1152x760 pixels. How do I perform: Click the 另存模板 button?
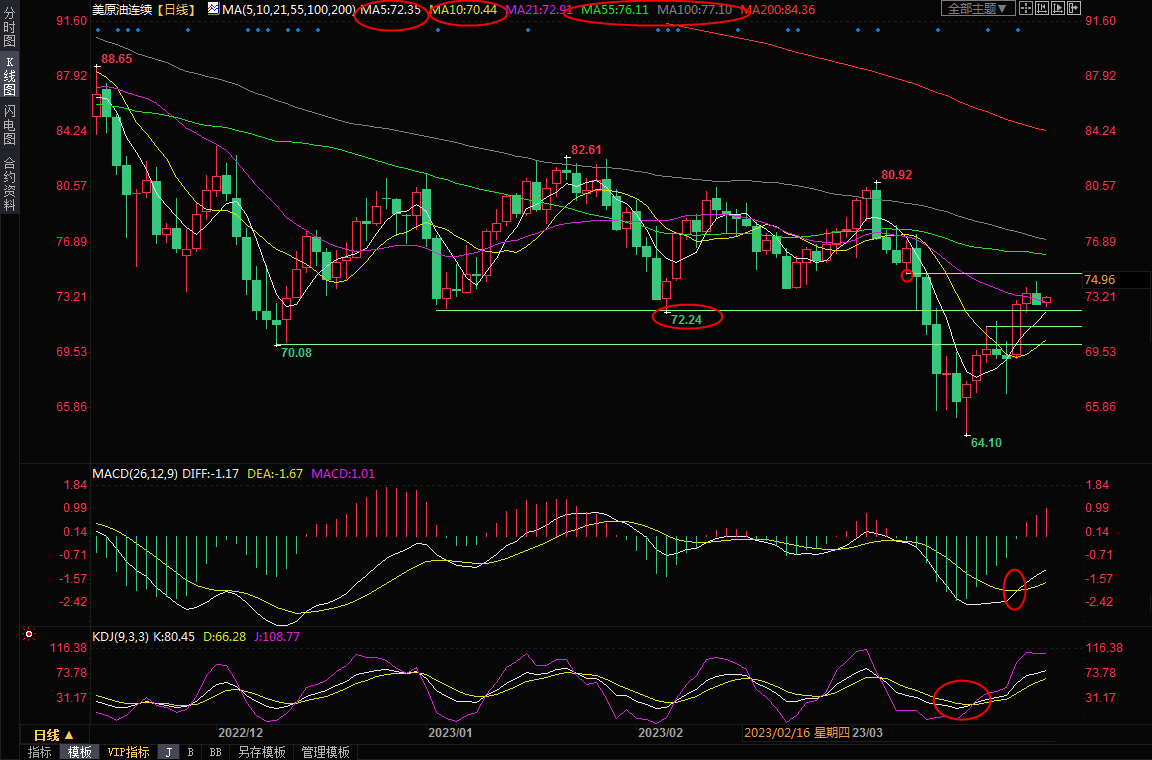(261, 752)
